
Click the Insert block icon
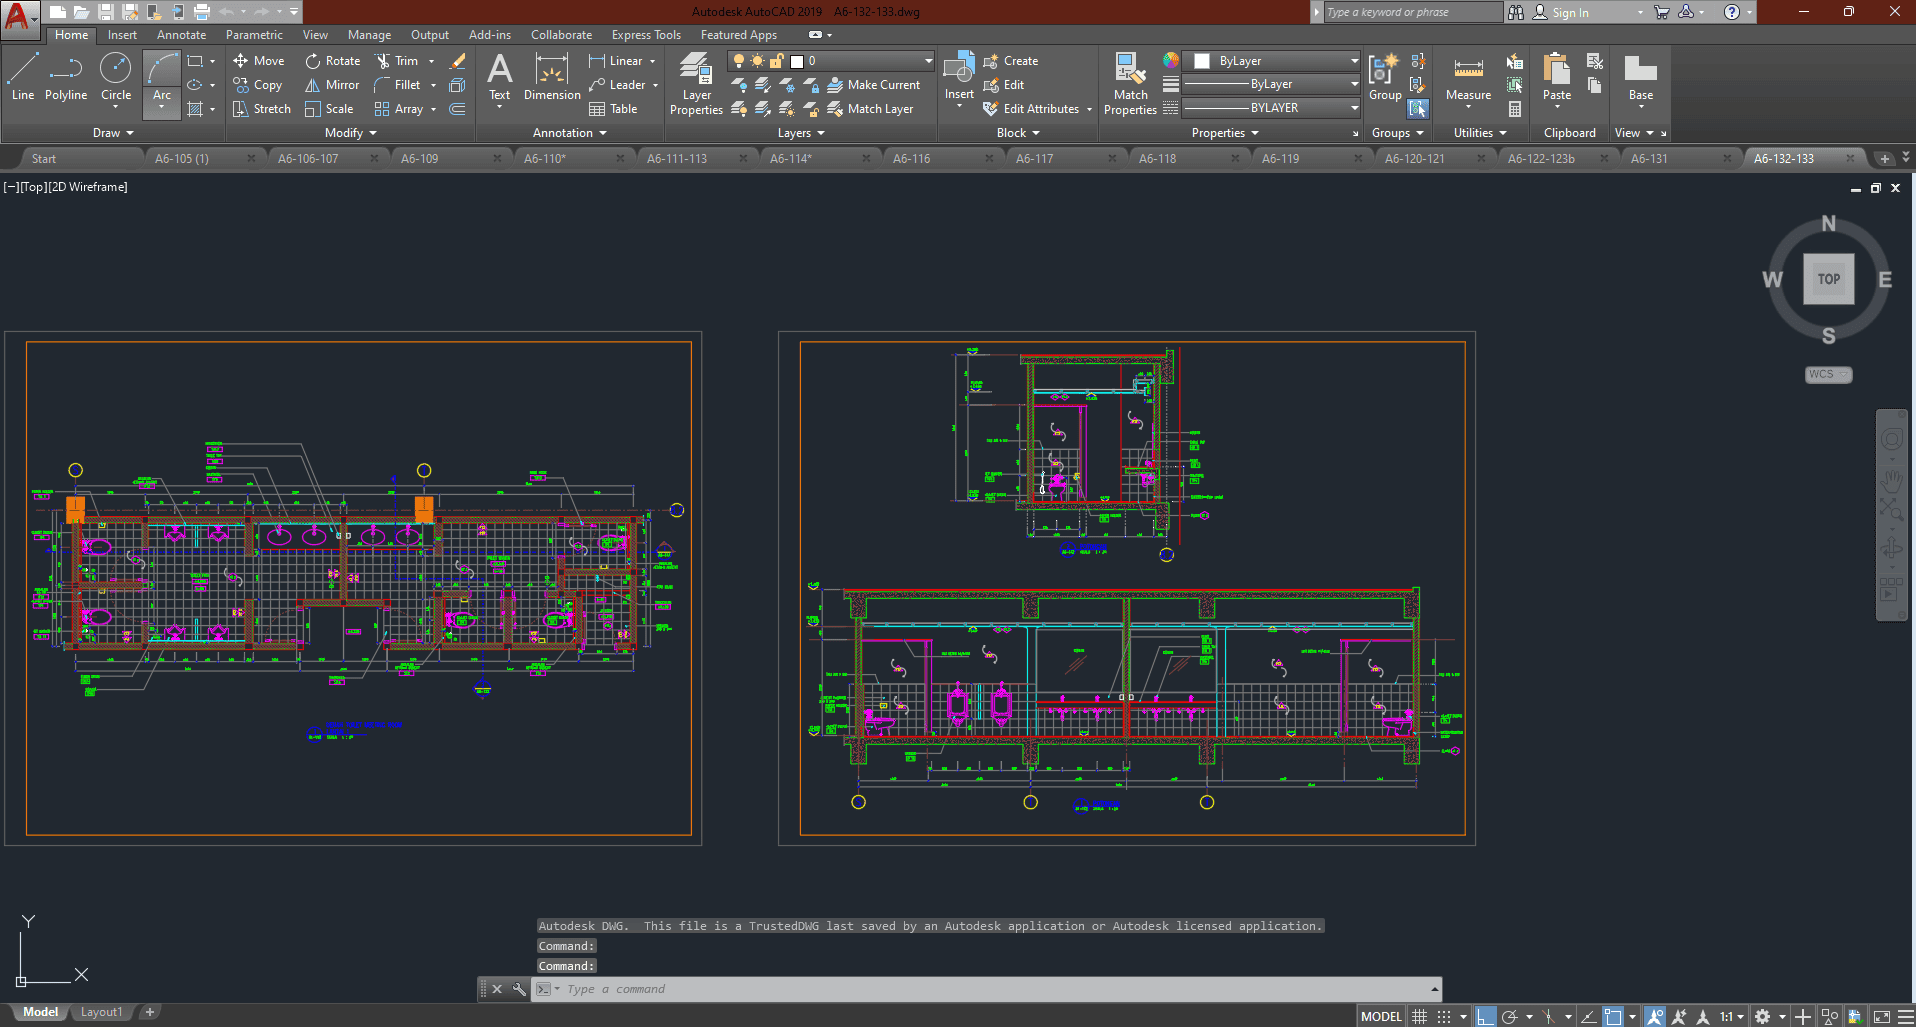[x=959, y=70]
